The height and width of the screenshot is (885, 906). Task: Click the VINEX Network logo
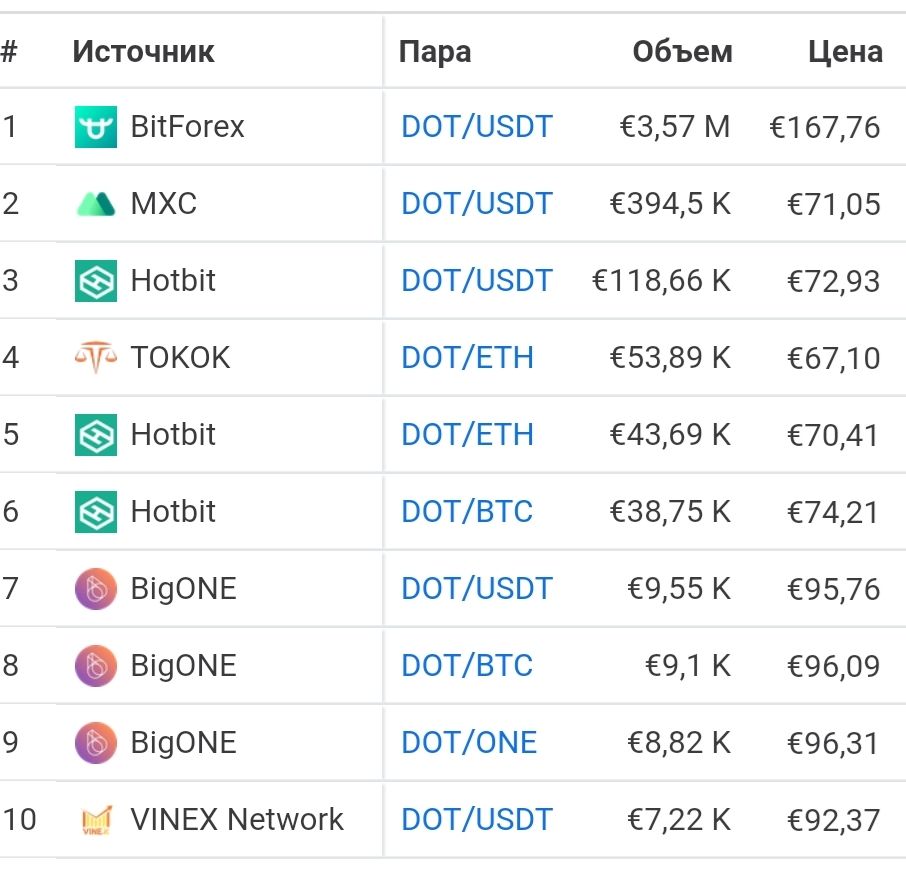tap(96, 820)
